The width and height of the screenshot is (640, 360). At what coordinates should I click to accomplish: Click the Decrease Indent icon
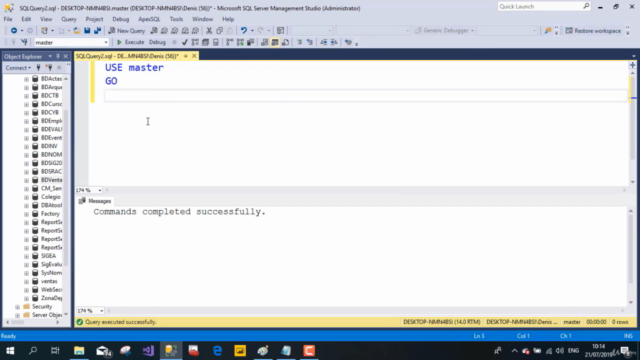324,42
